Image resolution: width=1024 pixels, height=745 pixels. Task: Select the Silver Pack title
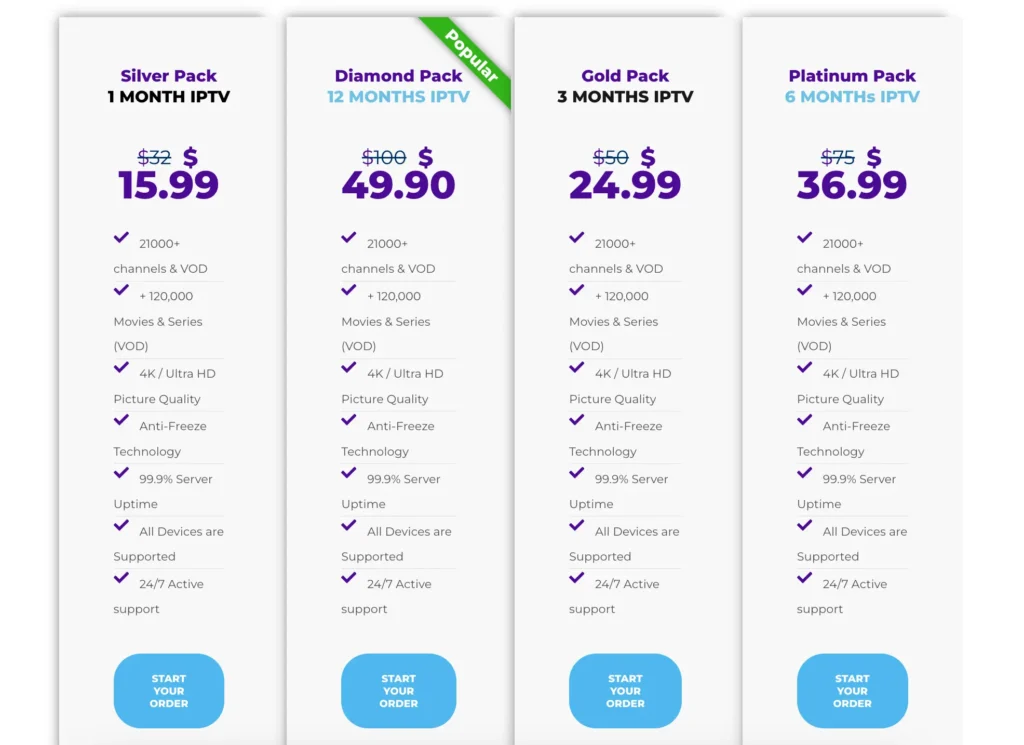click(168, 76)
